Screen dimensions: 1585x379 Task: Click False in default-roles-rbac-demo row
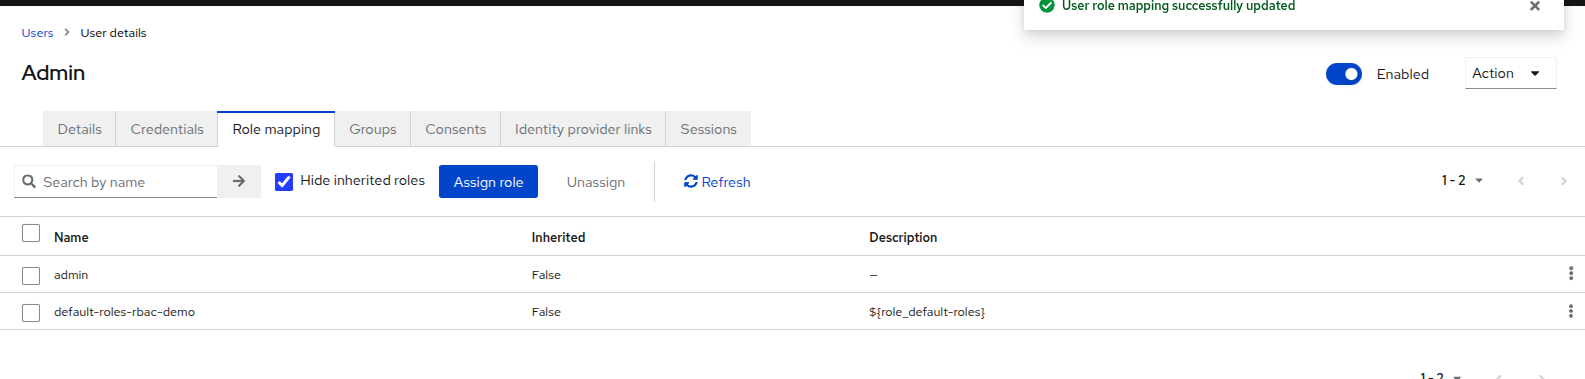coord(546,312)
